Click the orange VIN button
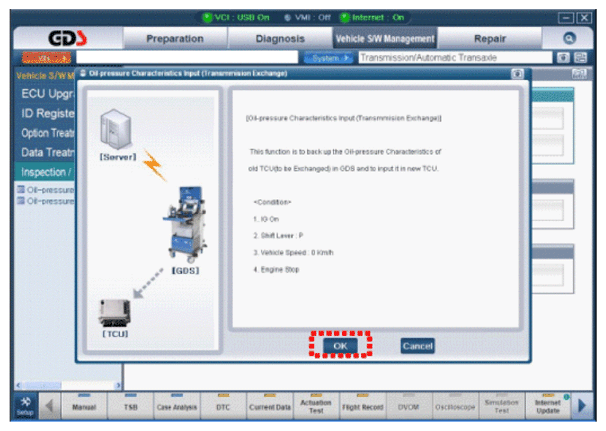This screenshot has width=606, height=431. click(x=46, y=58)
